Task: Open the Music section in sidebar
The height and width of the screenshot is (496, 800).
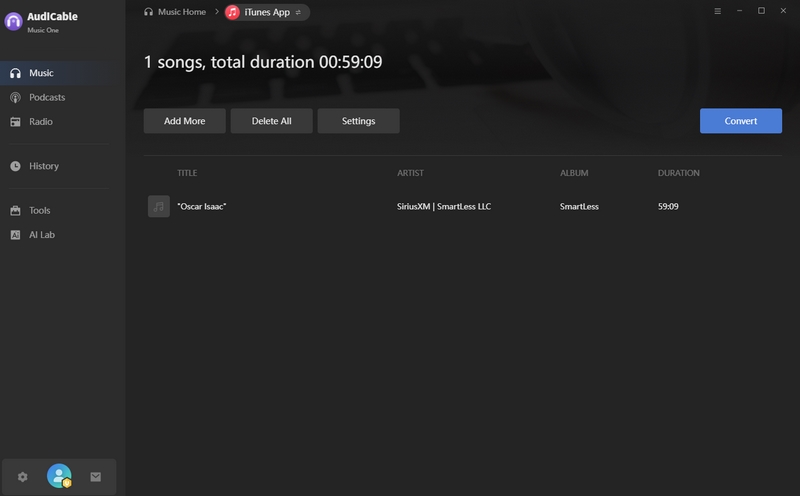Action: [x=55, y=73]
